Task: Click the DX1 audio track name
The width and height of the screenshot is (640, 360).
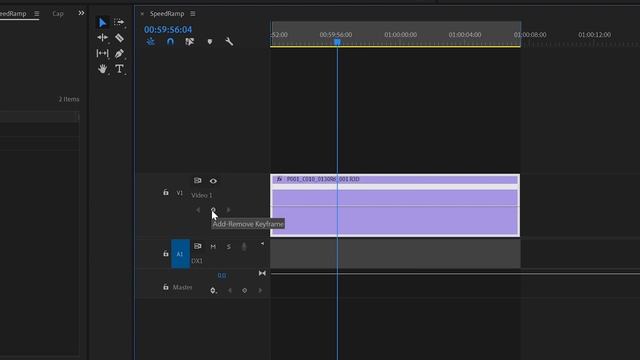Action: tap(197, 261)
